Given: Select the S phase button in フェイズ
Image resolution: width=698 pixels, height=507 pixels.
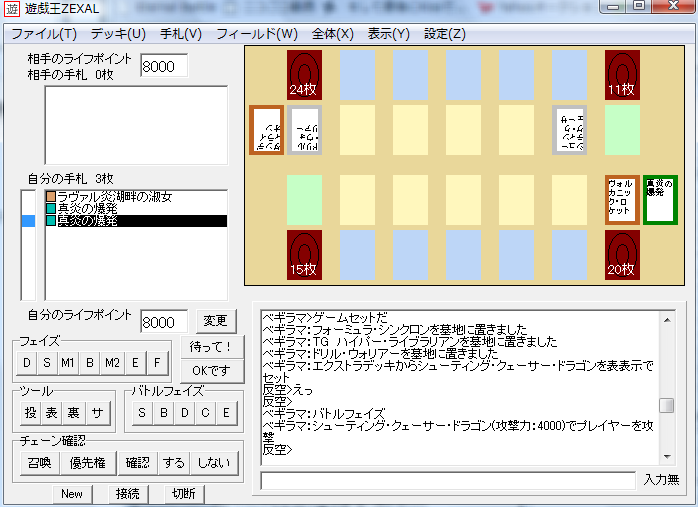Looking at the screenshot, I should pos(47,363).
